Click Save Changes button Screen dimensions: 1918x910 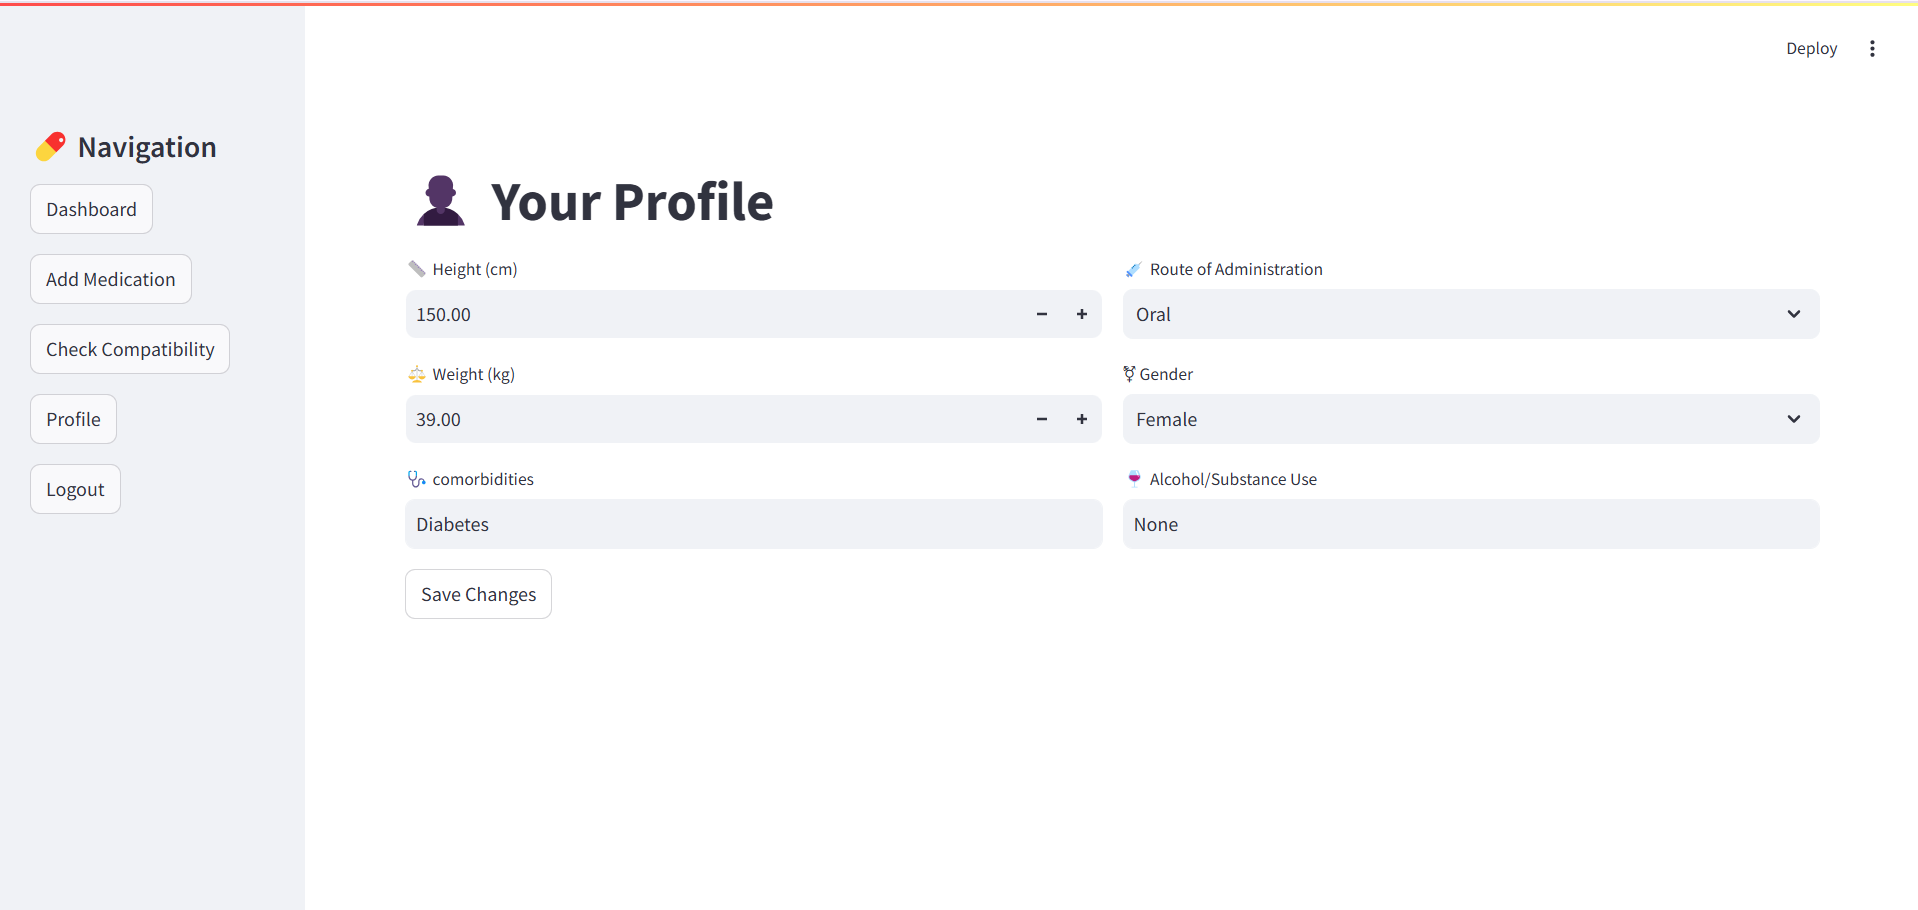click(478, 594)
